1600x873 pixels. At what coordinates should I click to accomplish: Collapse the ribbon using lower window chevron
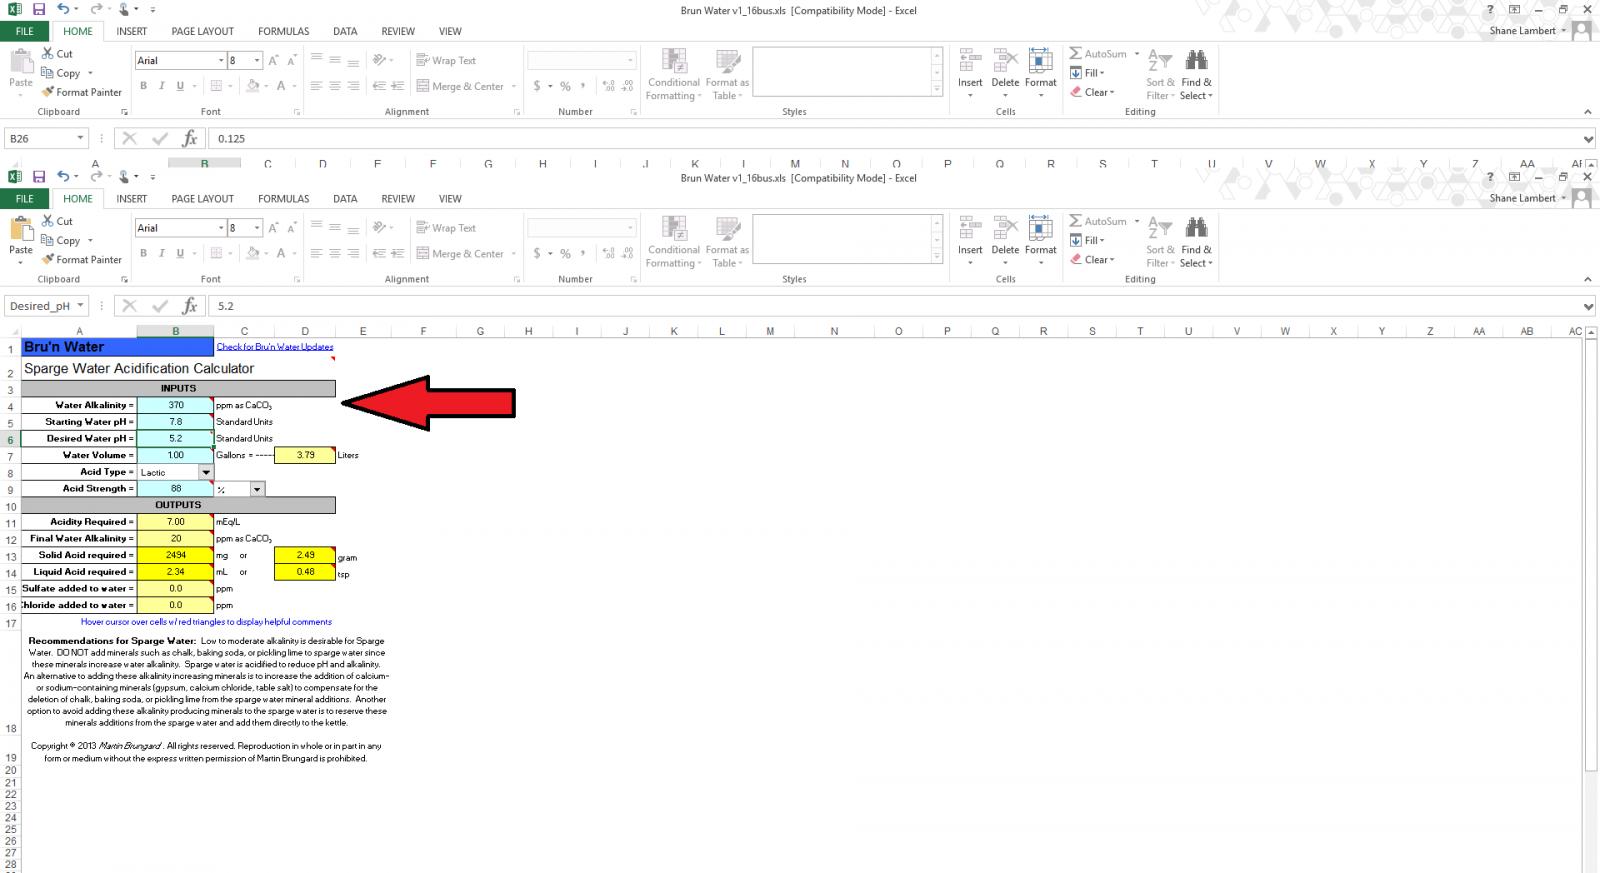pos(1589,279)
